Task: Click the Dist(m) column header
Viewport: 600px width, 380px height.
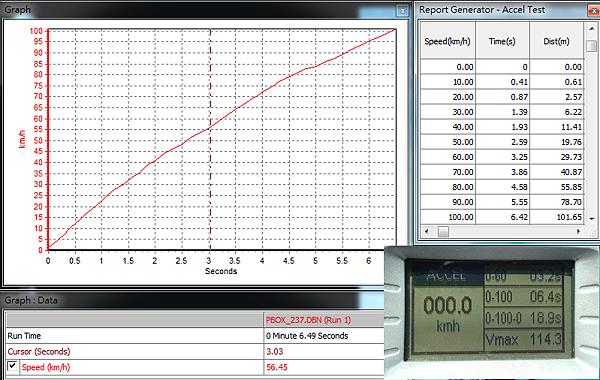Action: (557, 41)
